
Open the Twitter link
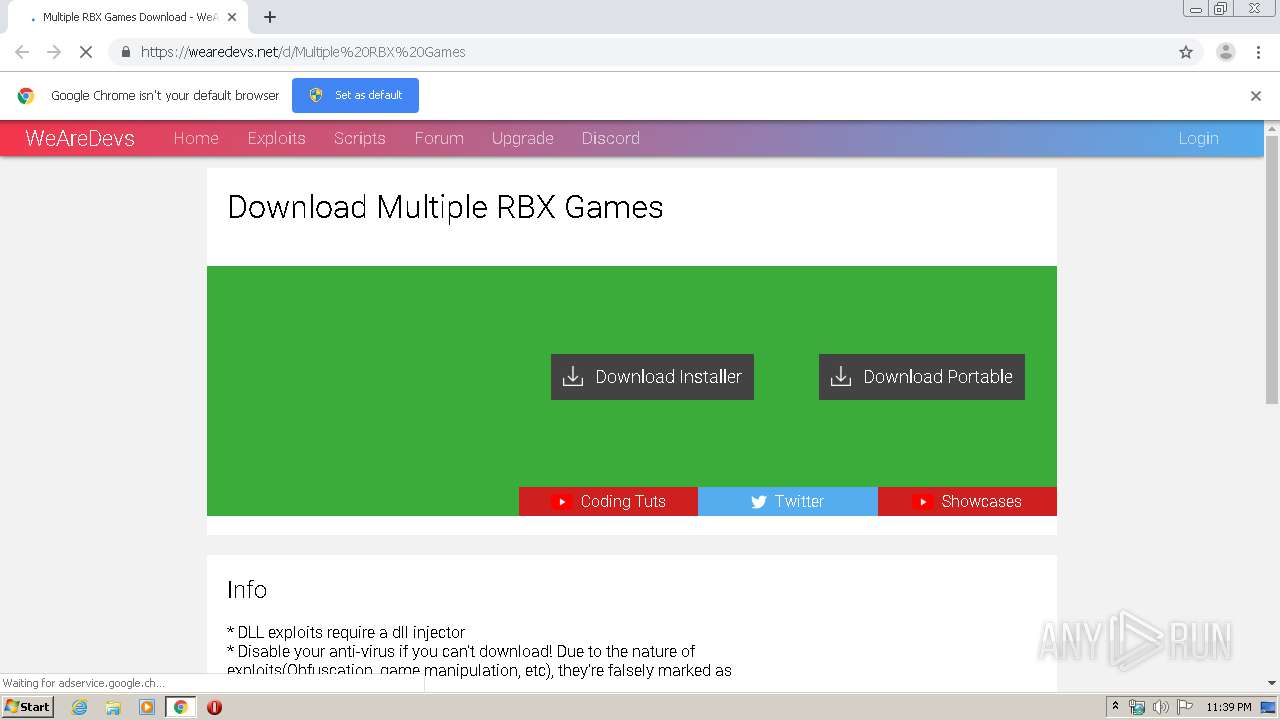pos(788,501)
